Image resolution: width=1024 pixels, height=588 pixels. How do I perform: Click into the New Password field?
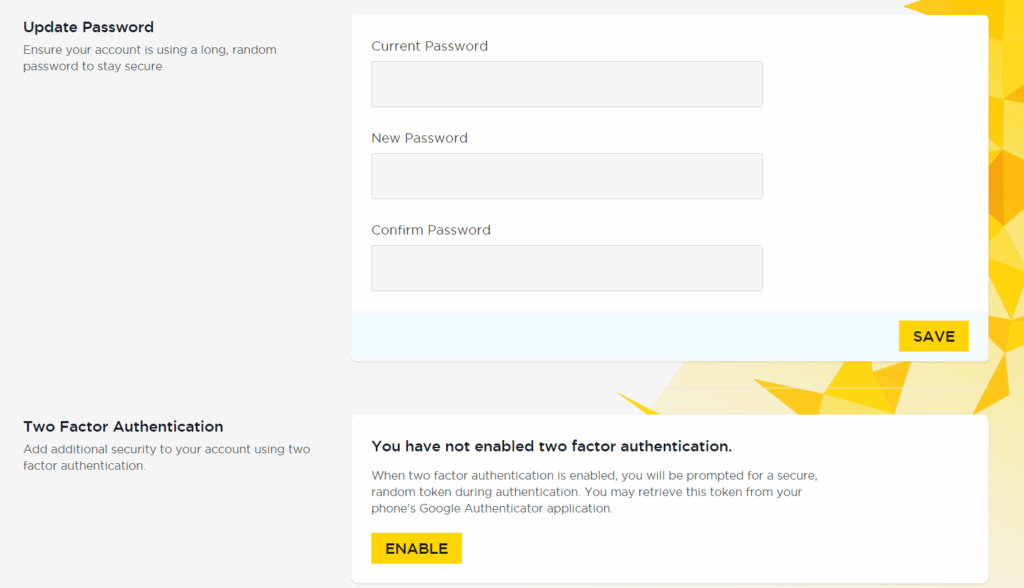tap(567, 176)
